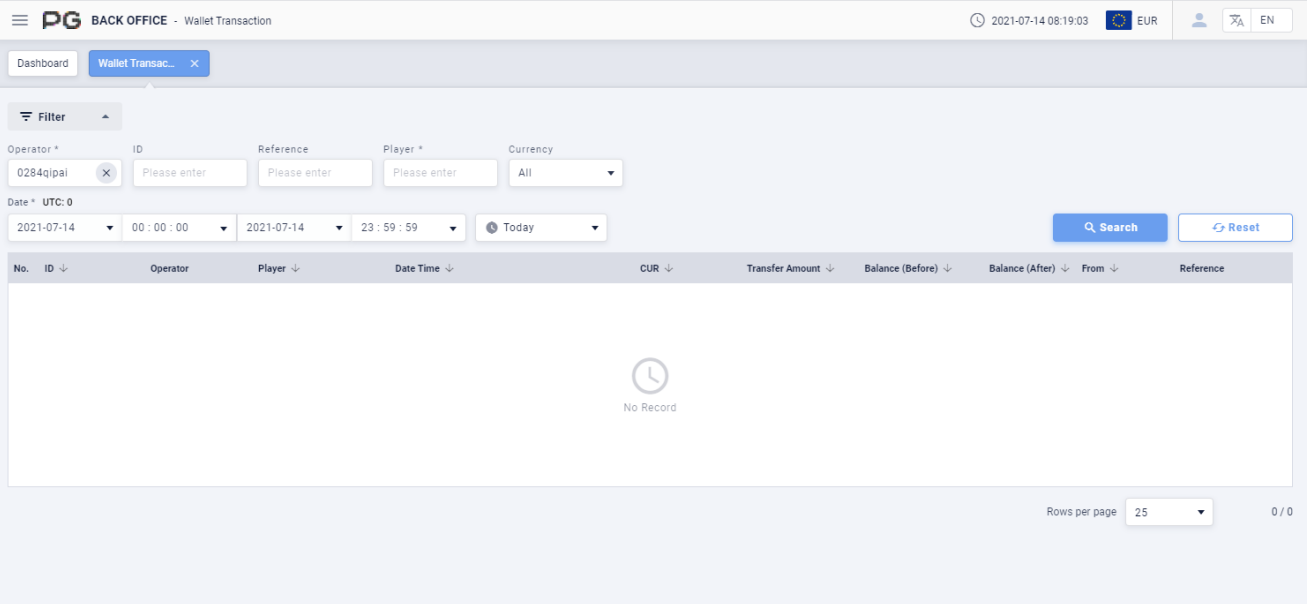1310x604 pixels.
Task: Switch to the Dashboard tab
Action: (43, 63)
